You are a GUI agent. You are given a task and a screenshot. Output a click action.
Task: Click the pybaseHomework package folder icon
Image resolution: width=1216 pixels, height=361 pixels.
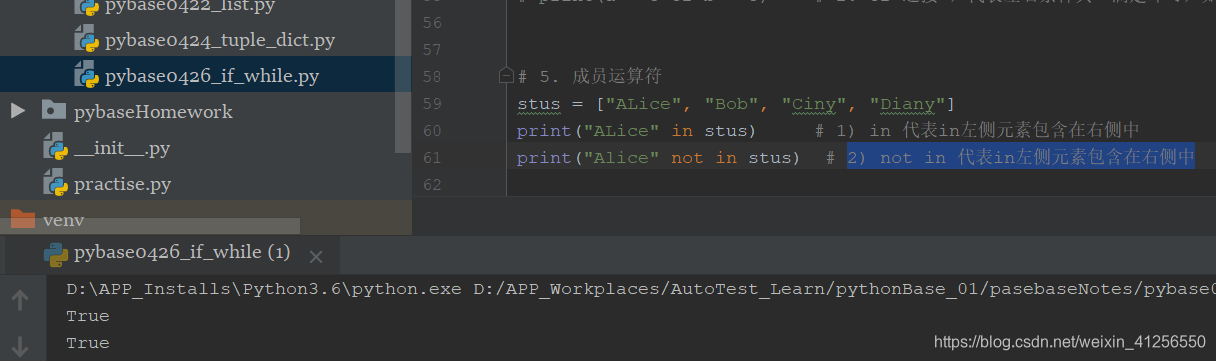coord(54,111)
